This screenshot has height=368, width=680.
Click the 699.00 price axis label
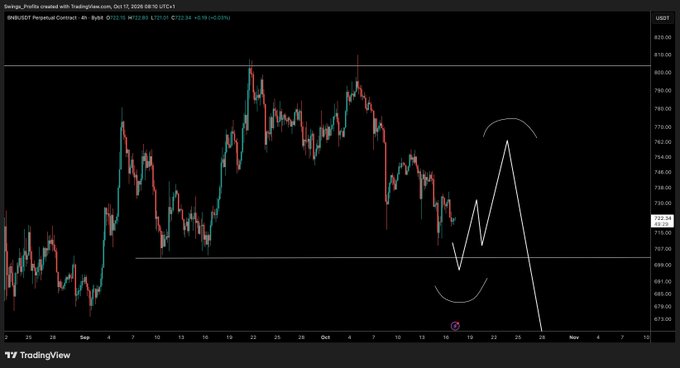point(662,265)
